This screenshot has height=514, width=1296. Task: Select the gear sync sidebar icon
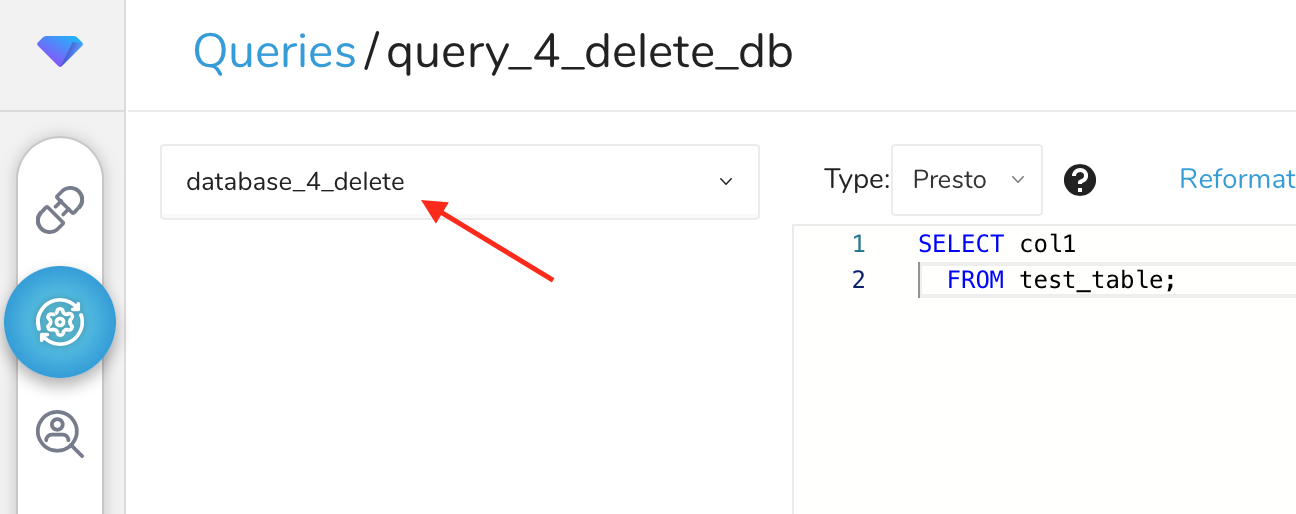(x=60, y=322)
